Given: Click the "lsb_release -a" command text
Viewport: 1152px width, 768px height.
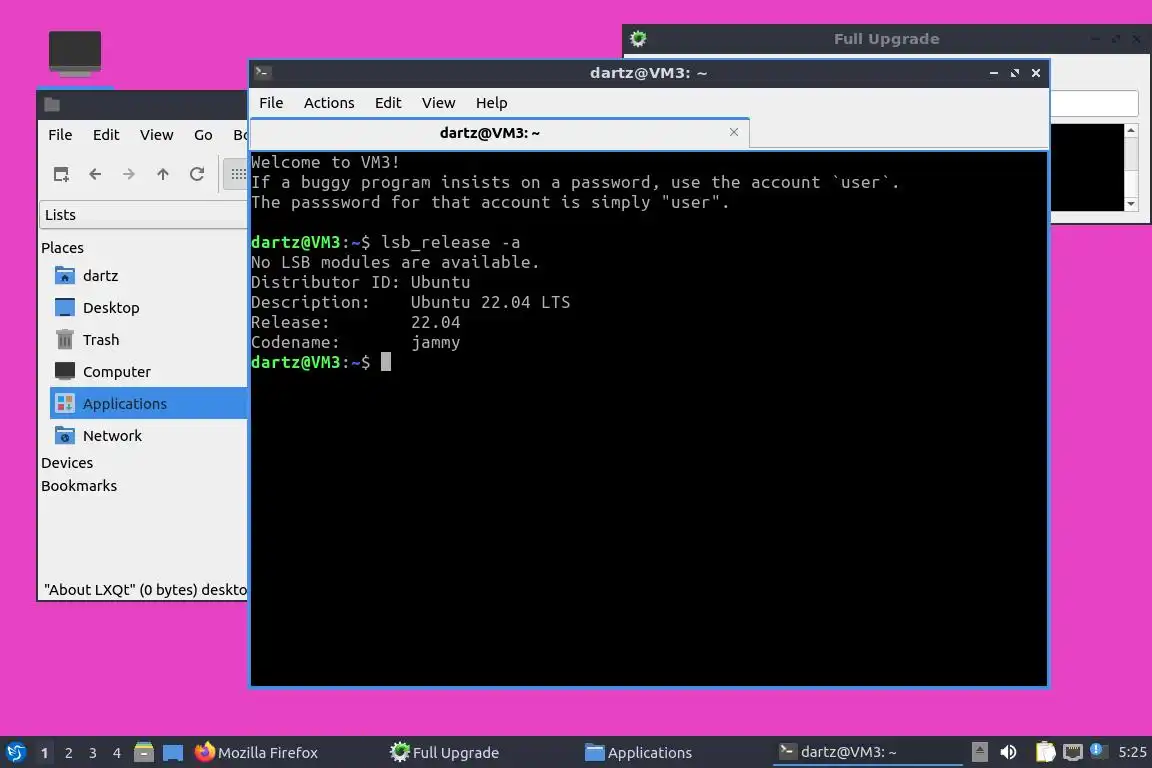Looking at the screenshot, I should (x=450, y=243).
